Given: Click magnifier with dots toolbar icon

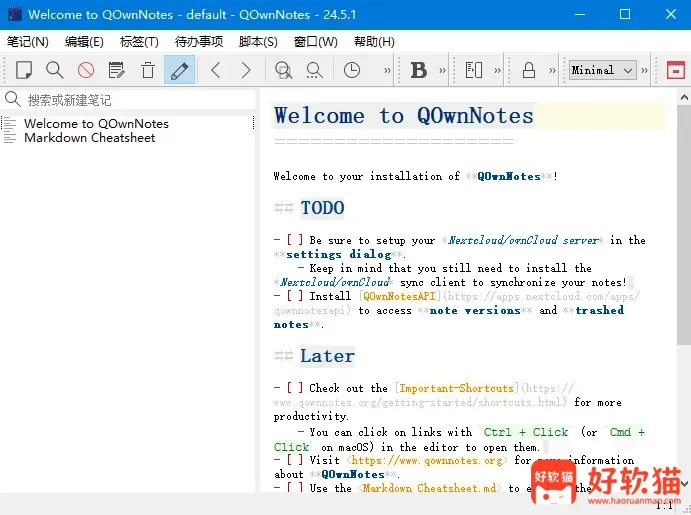Looking at the screenshot, I should tap(314, 70).
